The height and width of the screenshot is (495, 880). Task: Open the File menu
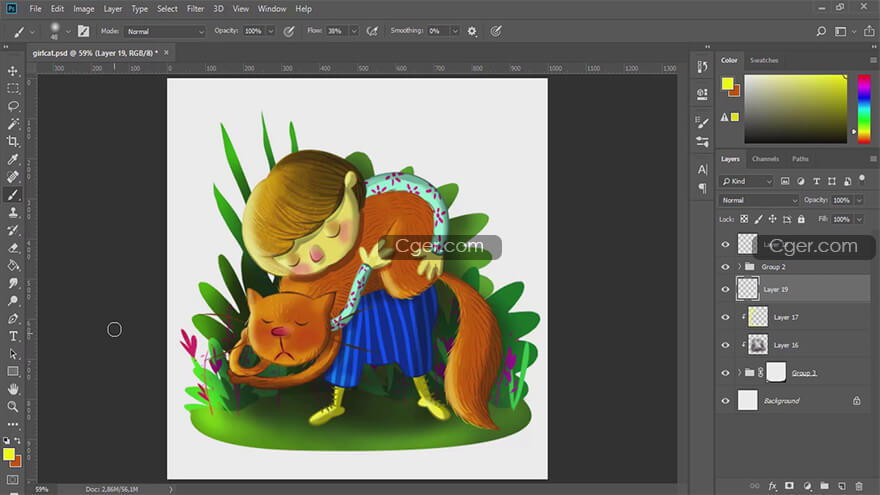(35, 9)
